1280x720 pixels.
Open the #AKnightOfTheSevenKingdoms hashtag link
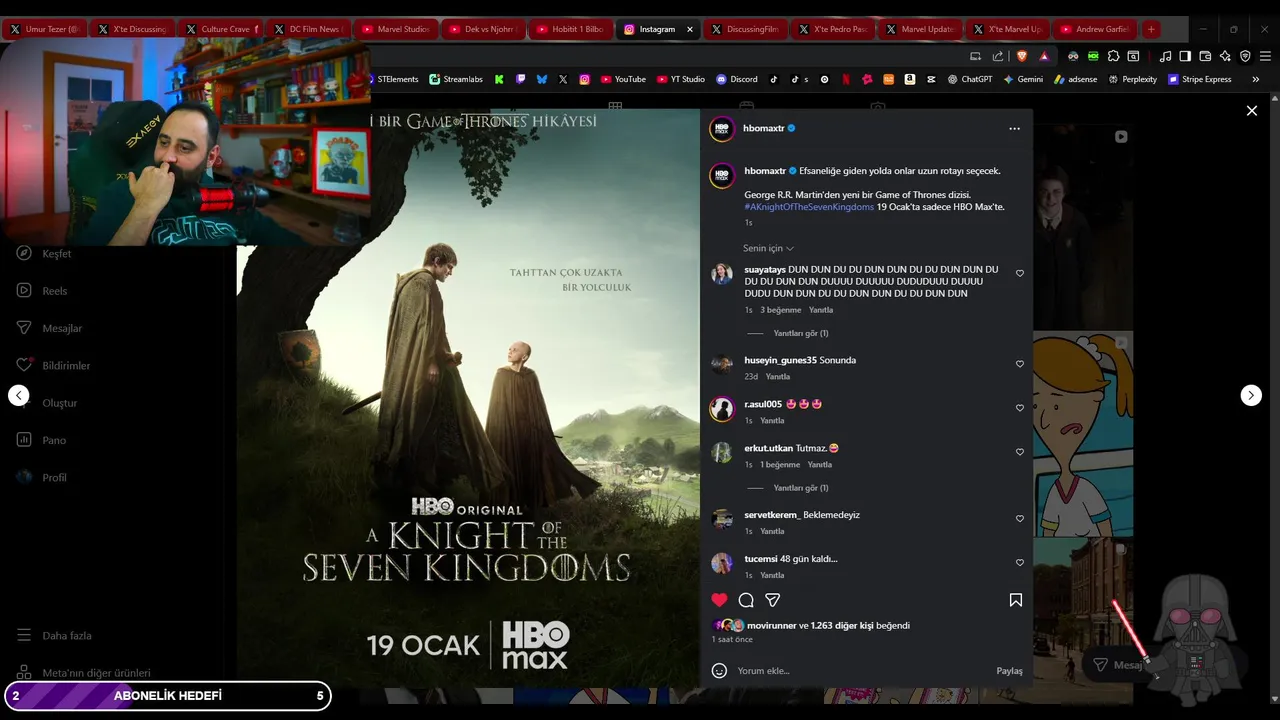(809, 207)
